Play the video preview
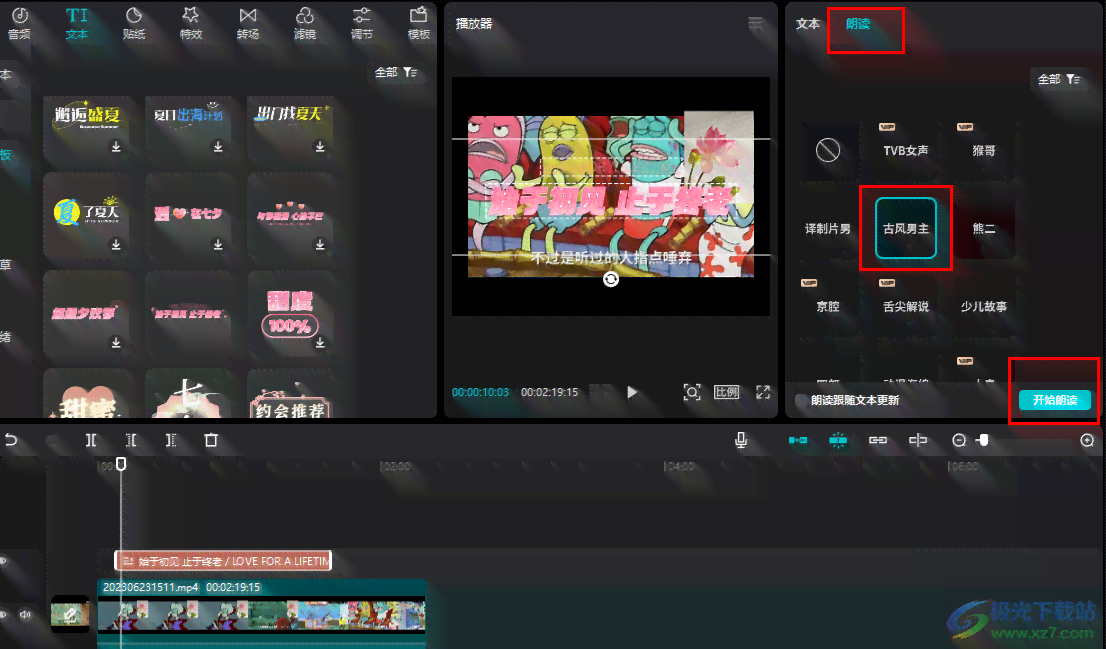The image size is (1106, 649). (x=632, y=392)
